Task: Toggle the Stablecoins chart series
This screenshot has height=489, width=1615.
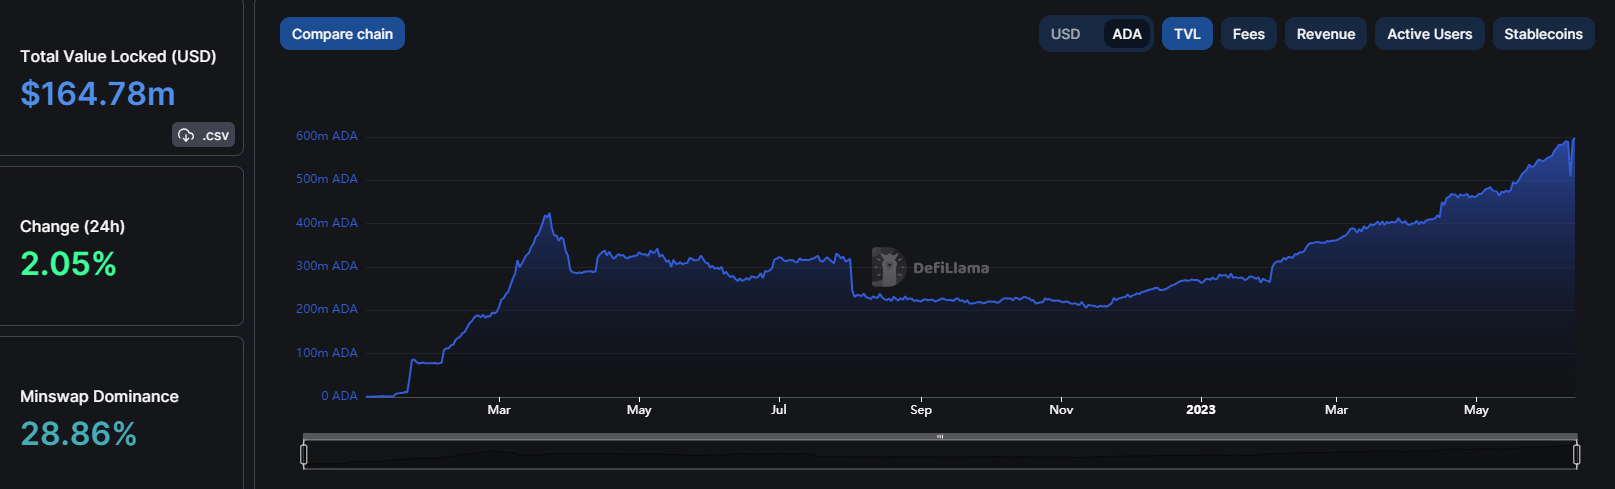Action: coord(1542,34)
